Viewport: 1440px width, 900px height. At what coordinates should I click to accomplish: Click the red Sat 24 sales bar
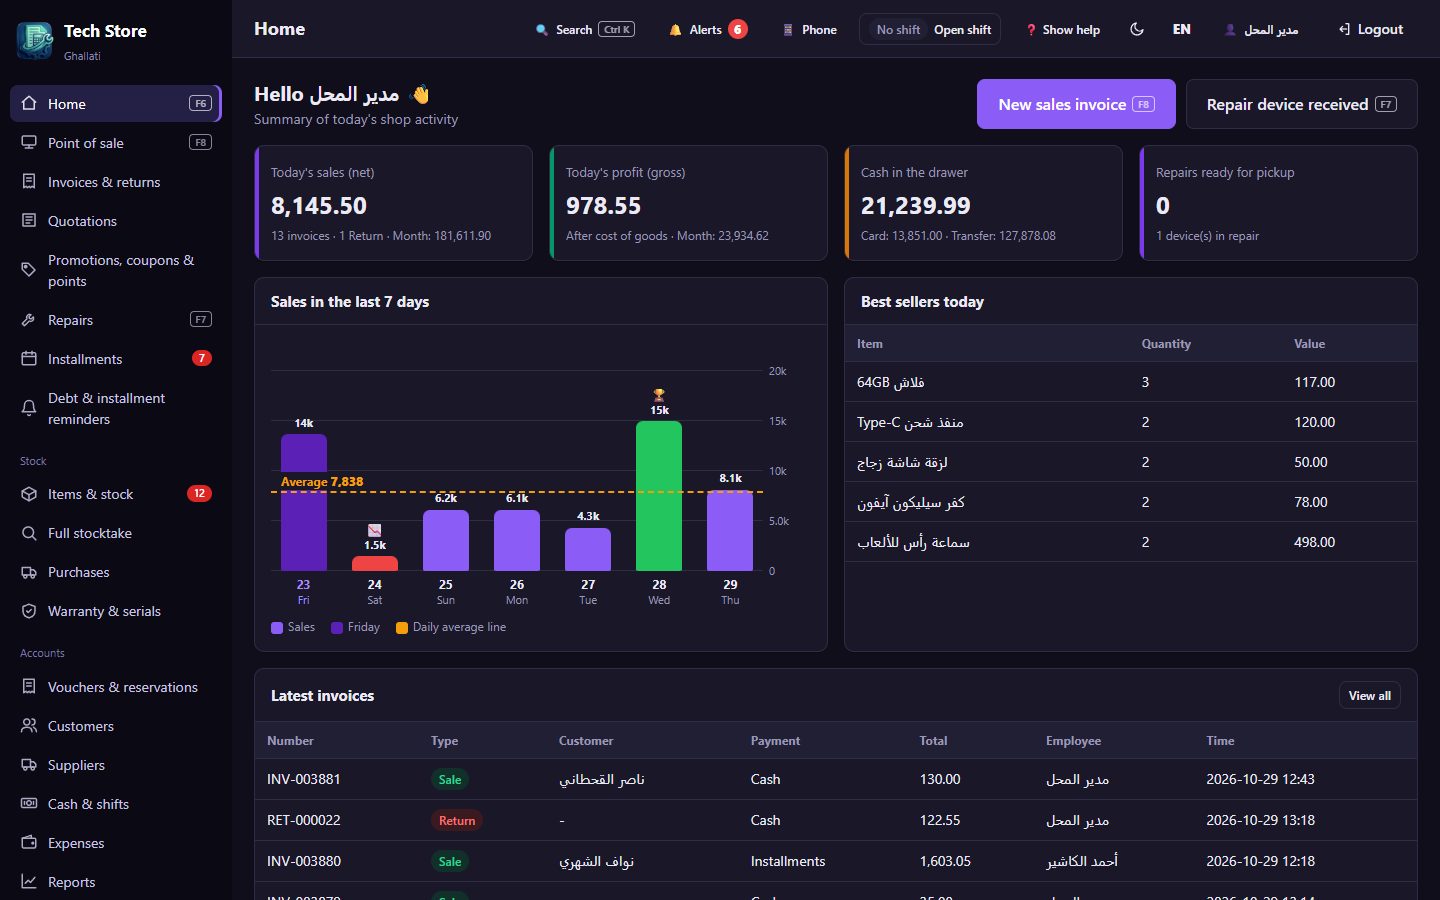coord(375,564)
